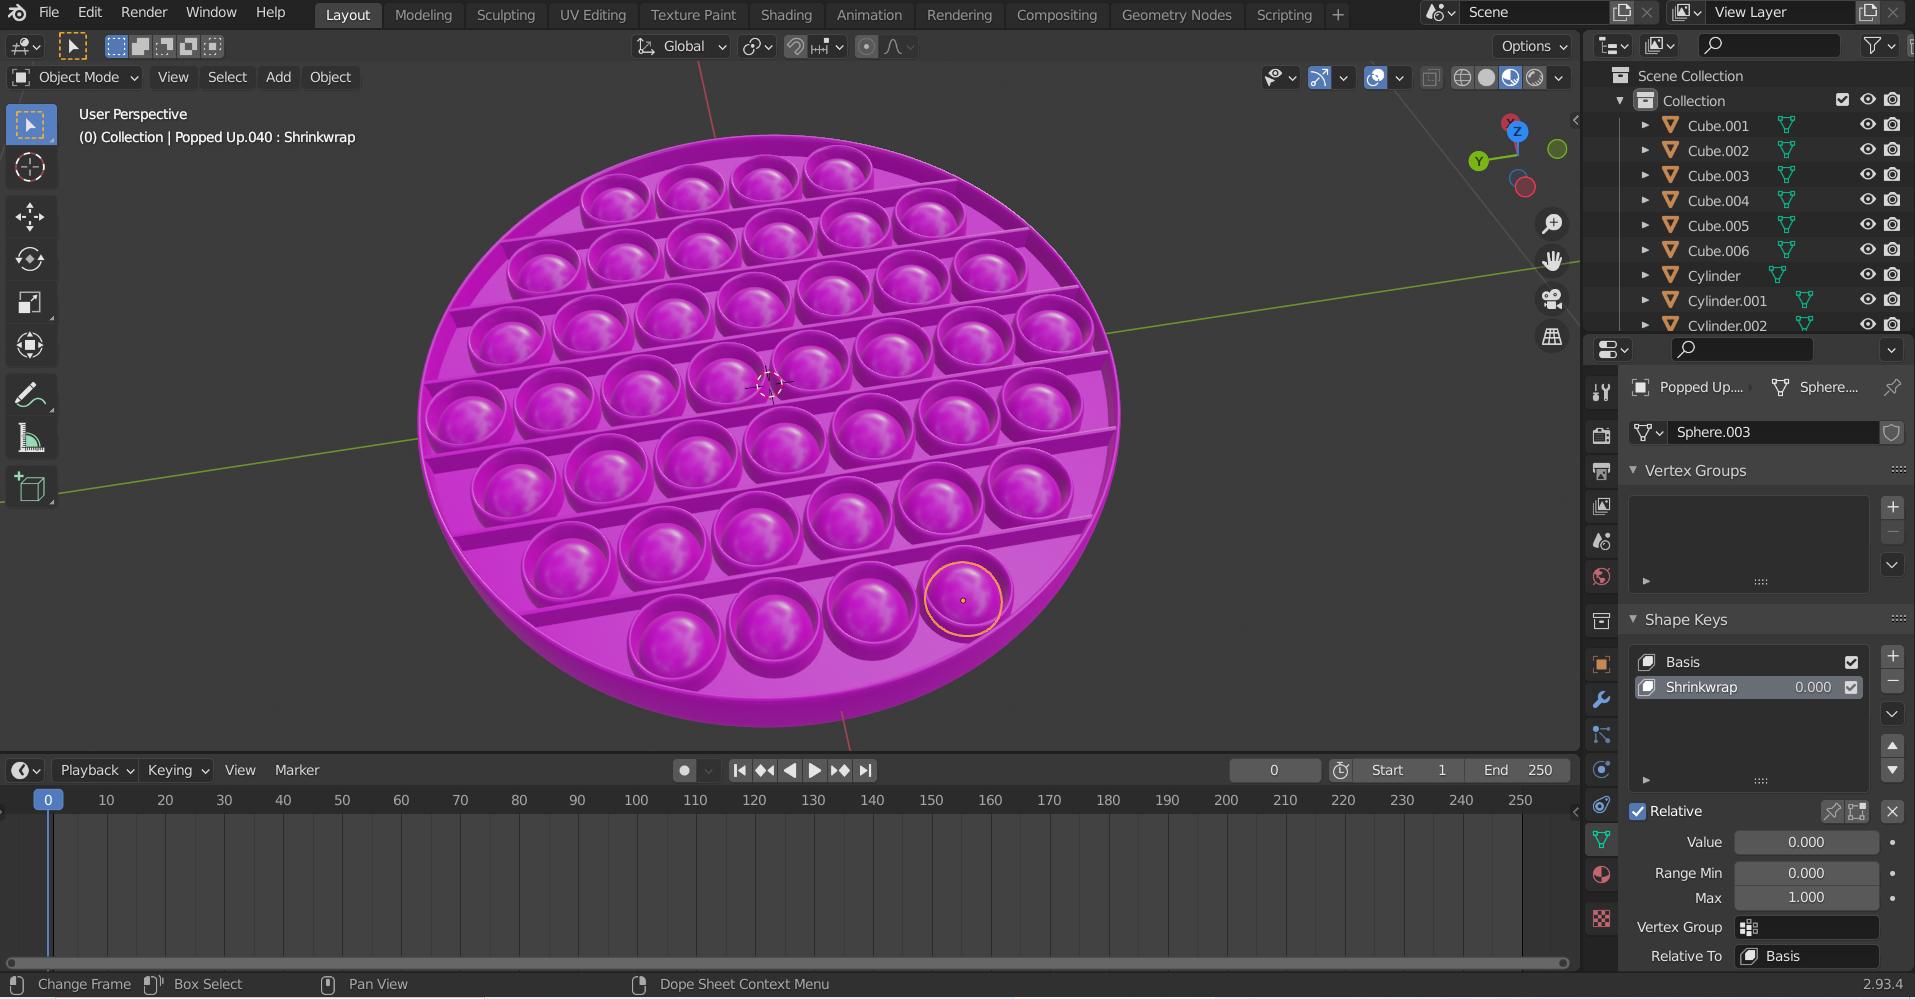This screenshot has height=999, width=1915.
Task: Open the Texture properties tab
Action: tap(1601, 918)
